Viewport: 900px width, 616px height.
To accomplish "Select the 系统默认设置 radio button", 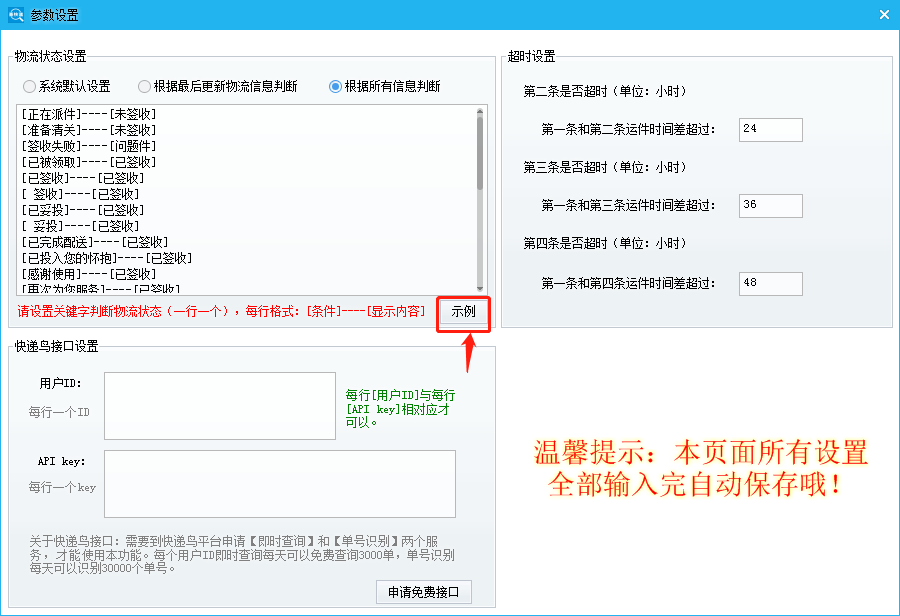I will click(x=30, y=86).
